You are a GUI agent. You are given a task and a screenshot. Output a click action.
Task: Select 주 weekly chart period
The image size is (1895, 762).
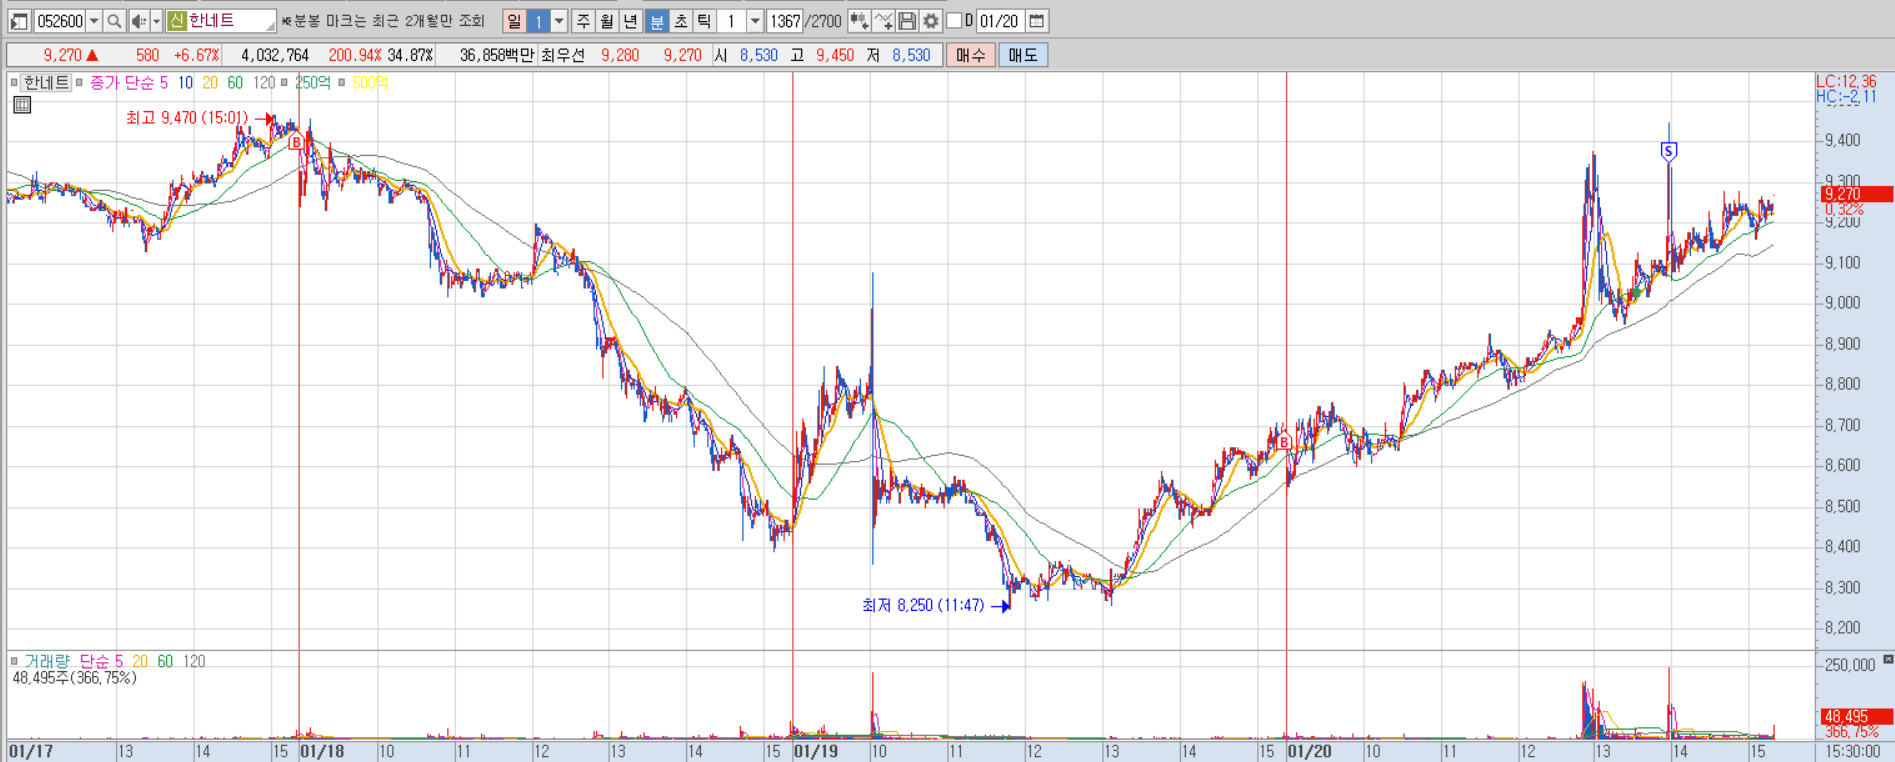point(584,21)
